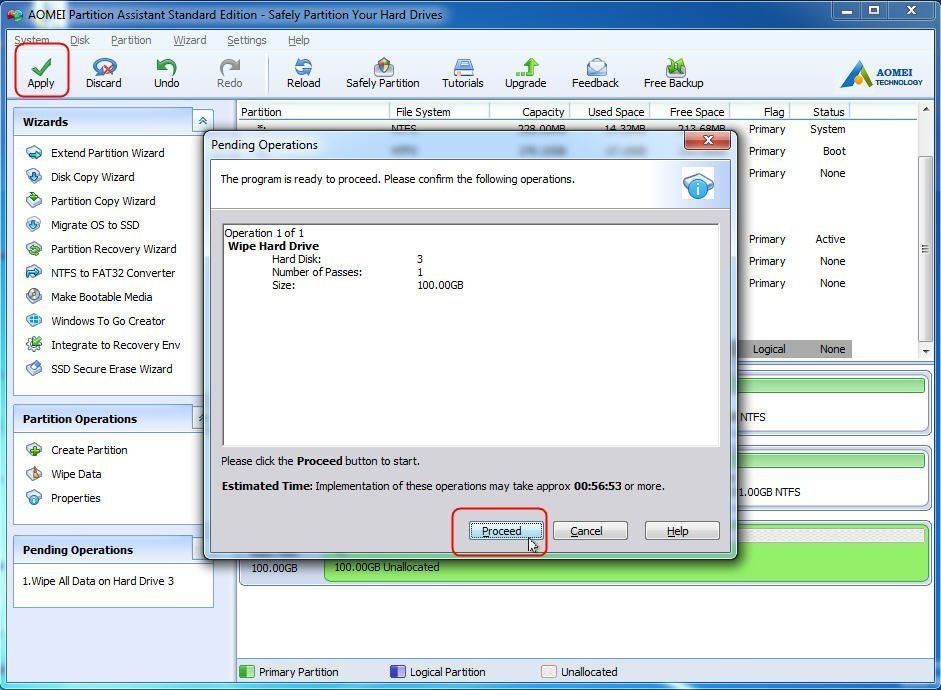Launch the Partition Recovery Wizard
941x690 pixels.
point(102,249)
